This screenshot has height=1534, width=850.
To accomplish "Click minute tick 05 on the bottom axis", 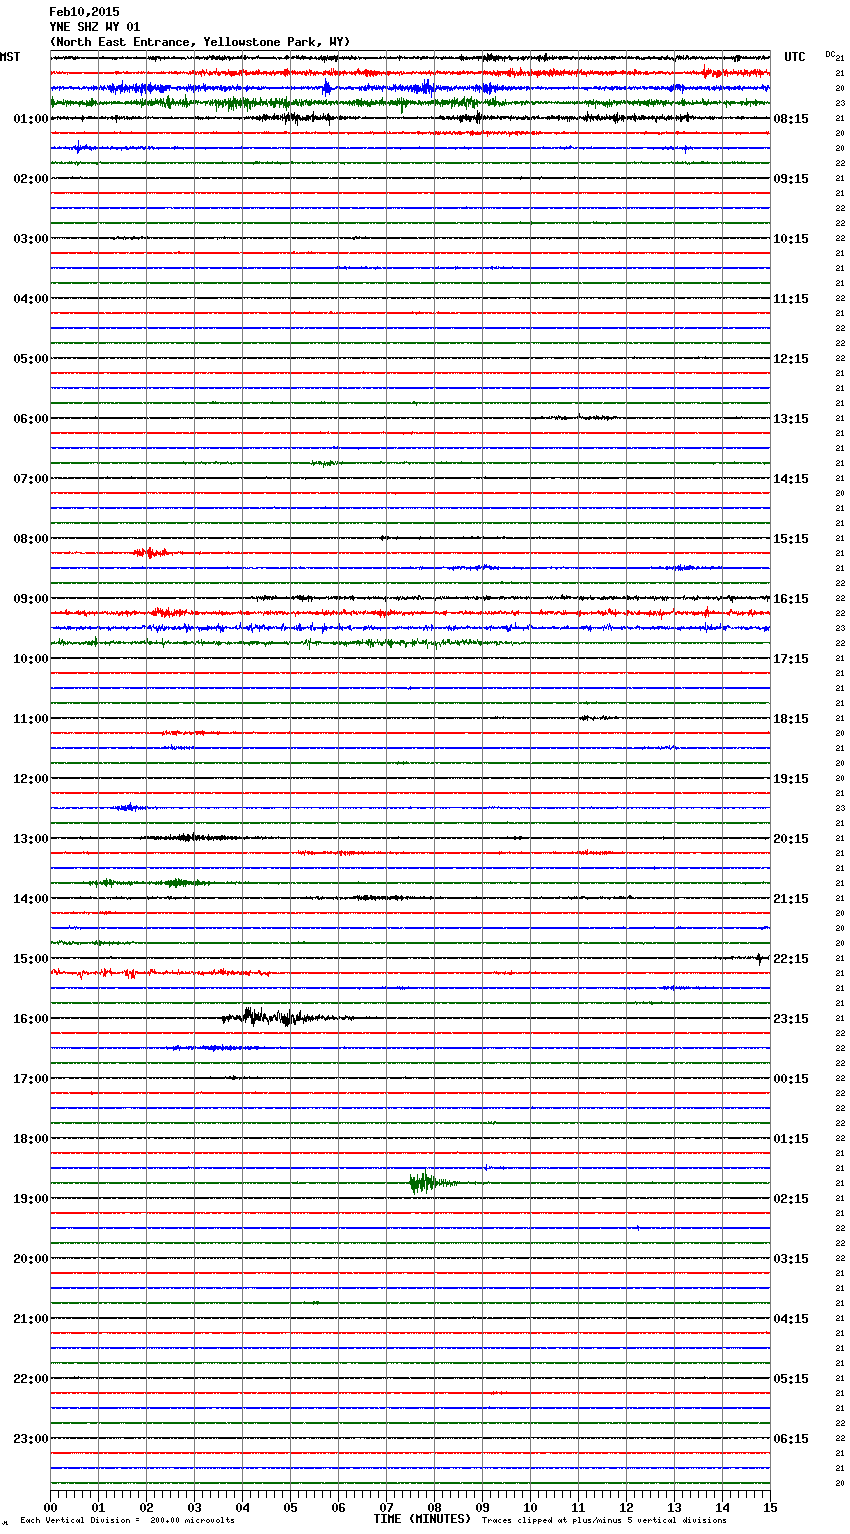I will 290,1507.
